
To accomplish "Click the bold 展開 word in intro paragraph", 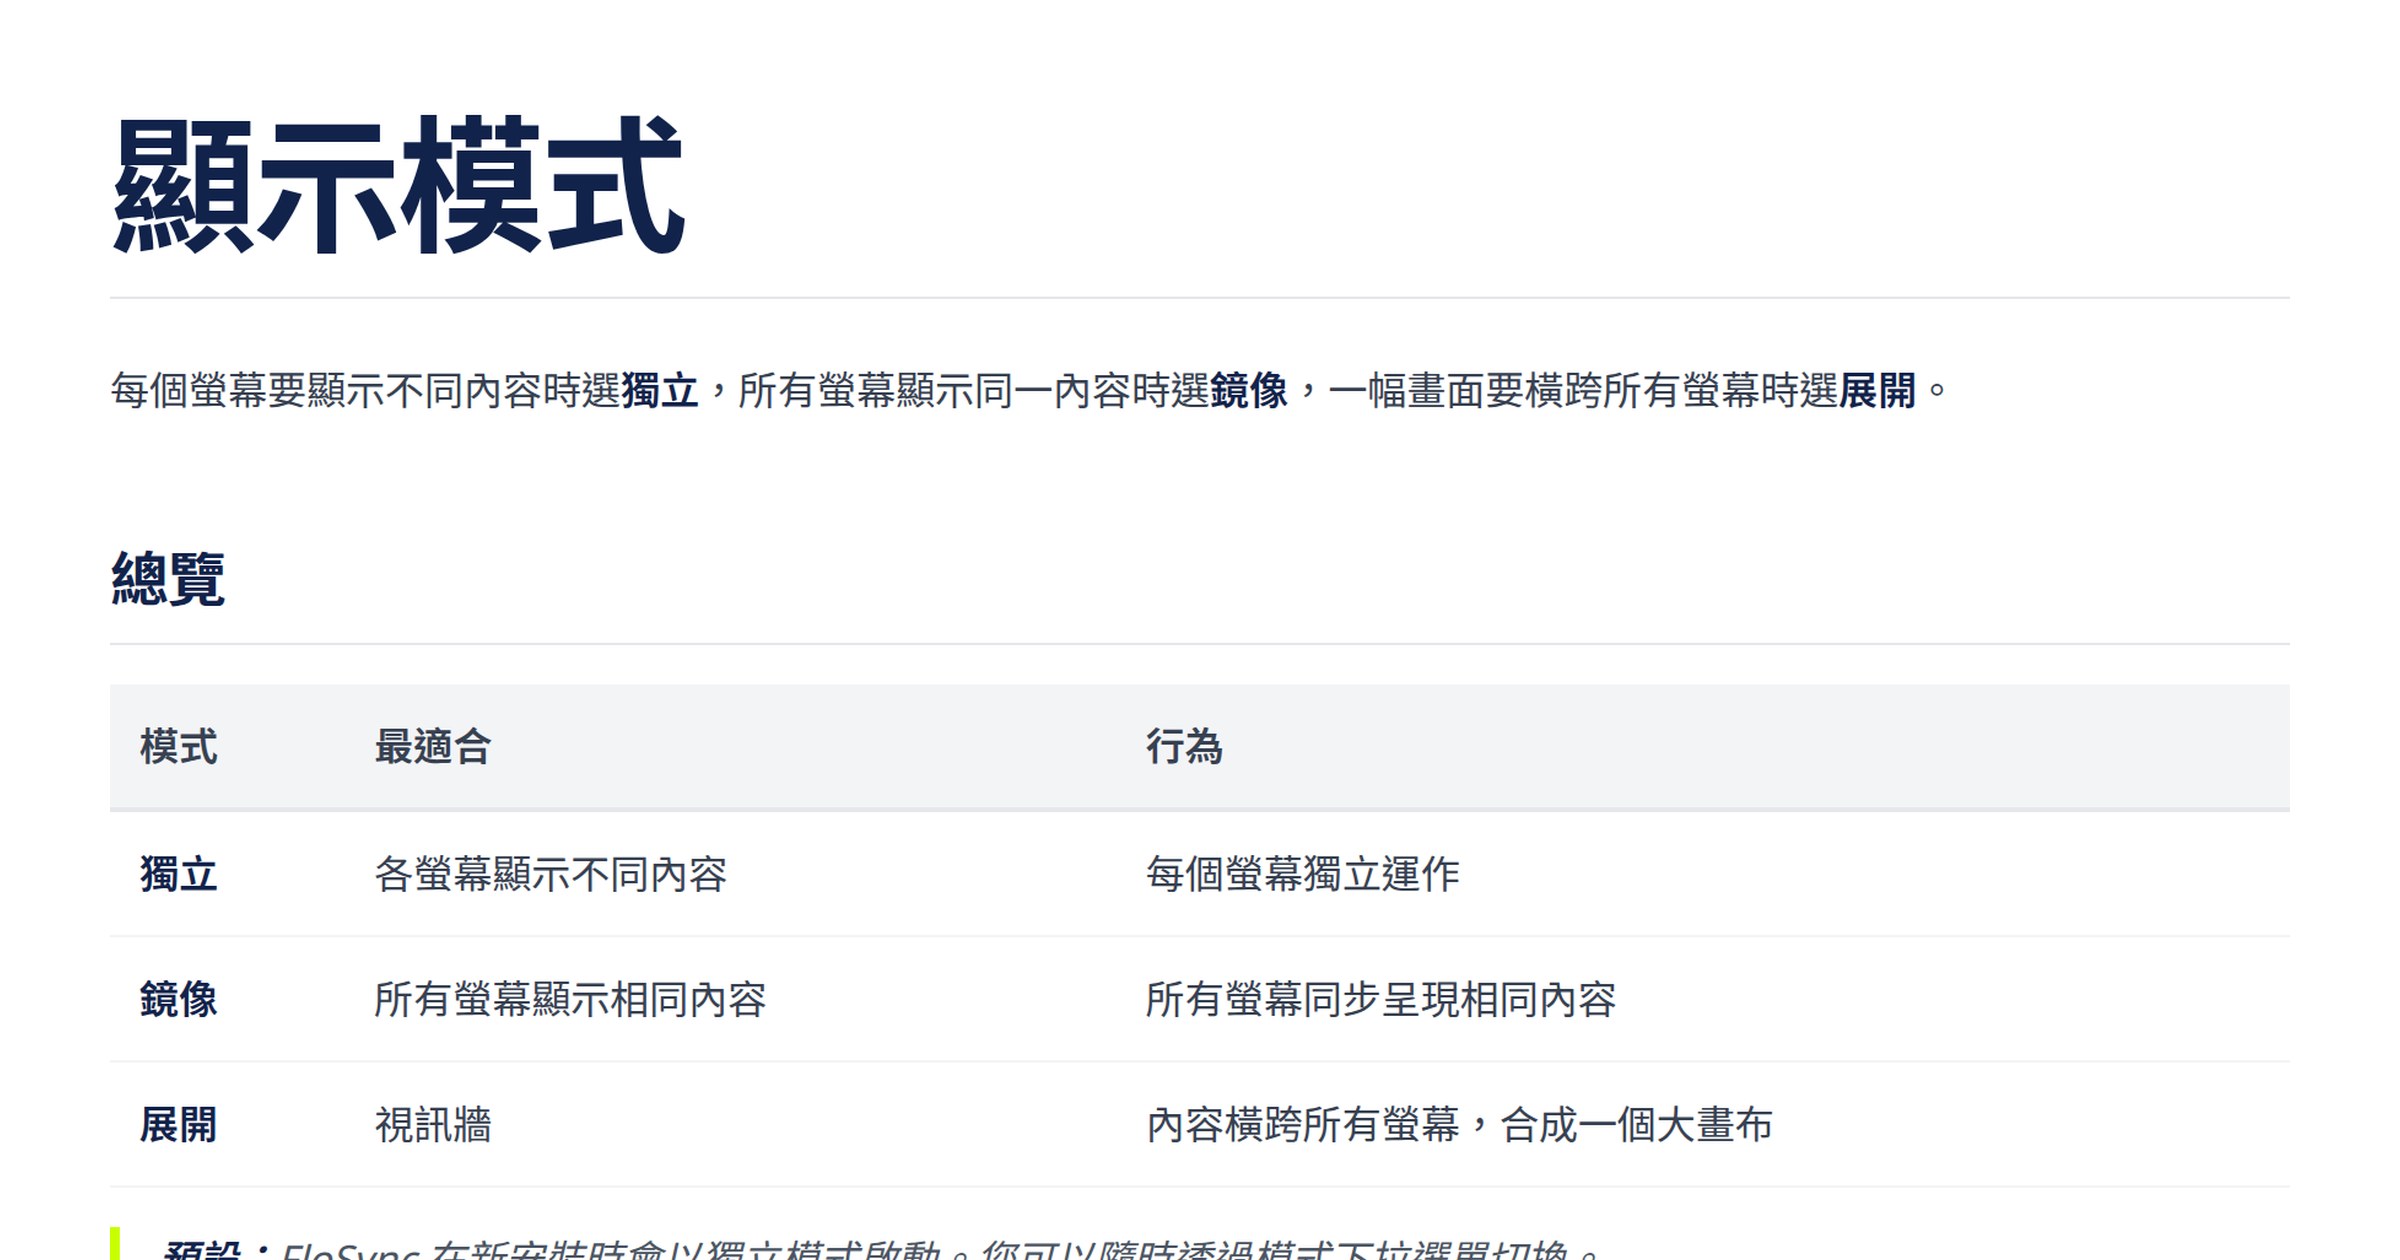I will point(1877,390).
